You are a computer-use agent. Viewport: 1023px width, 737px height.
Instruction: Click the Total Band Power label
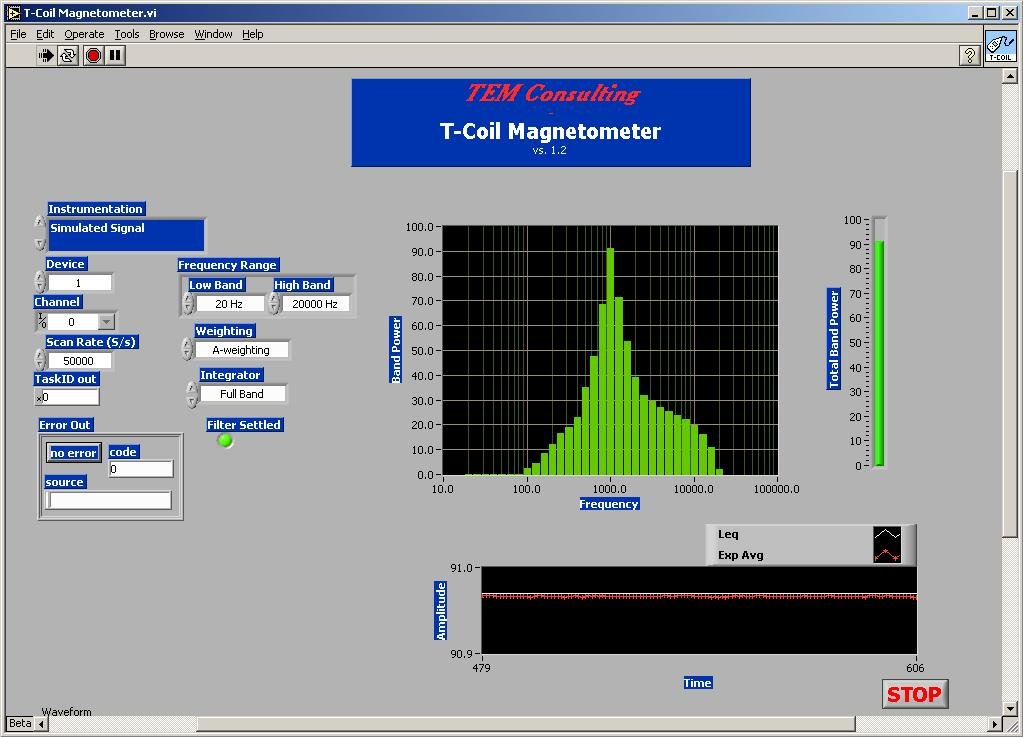point(833,339)
